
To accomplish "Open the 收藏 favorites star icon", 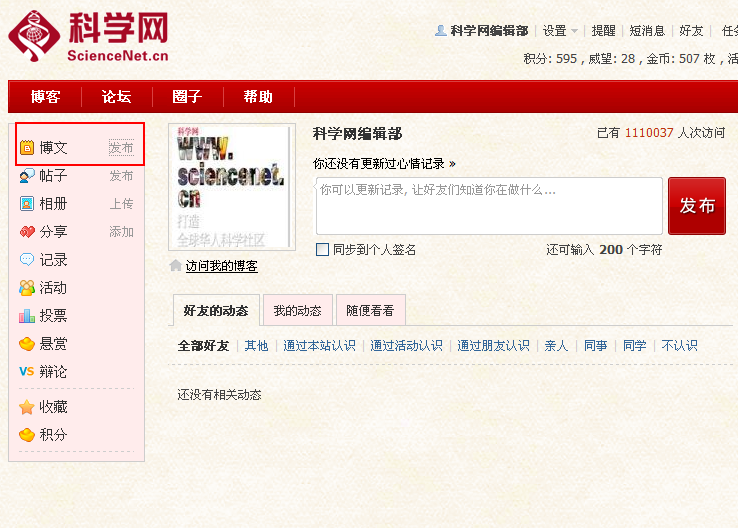I will 27,408.
